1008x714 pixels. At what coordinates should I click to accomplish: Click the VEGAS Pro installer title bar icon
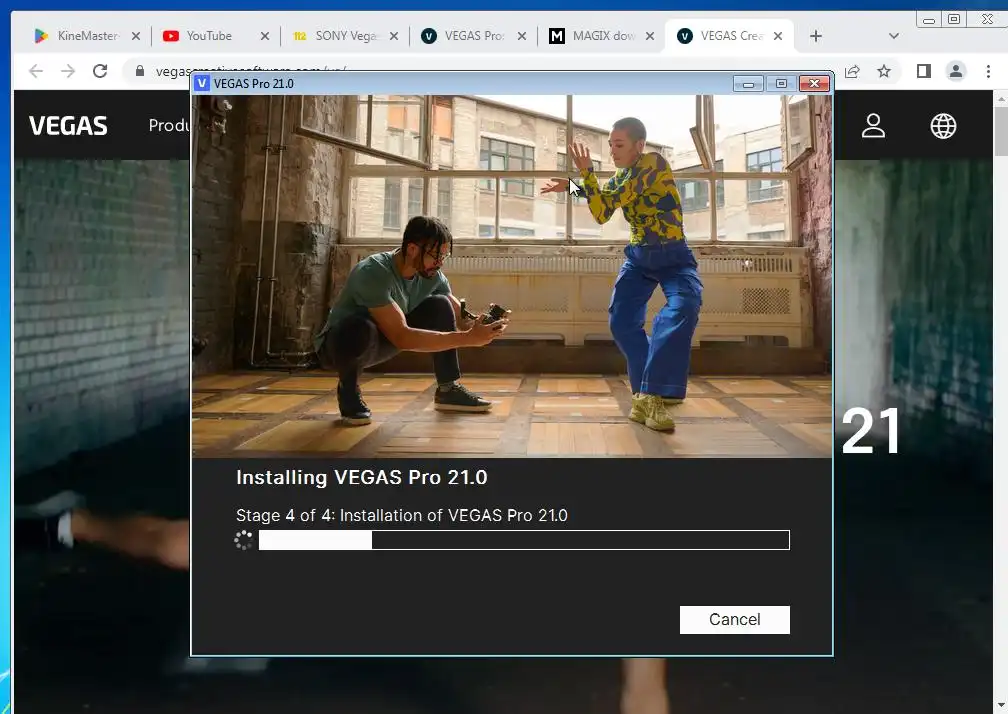click(x=202, y=84)
